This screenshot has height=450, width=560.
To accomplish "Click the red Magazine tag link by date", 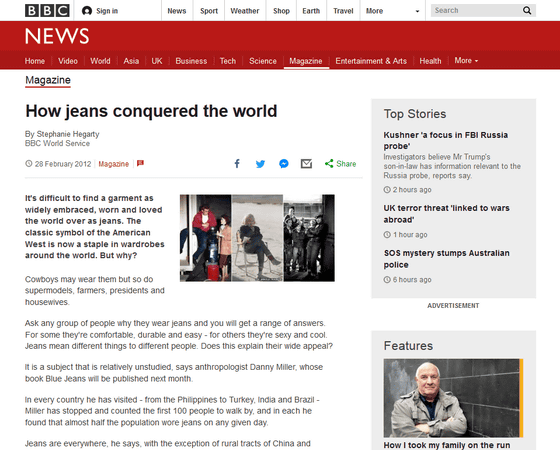I will click(x=114, y=164).
